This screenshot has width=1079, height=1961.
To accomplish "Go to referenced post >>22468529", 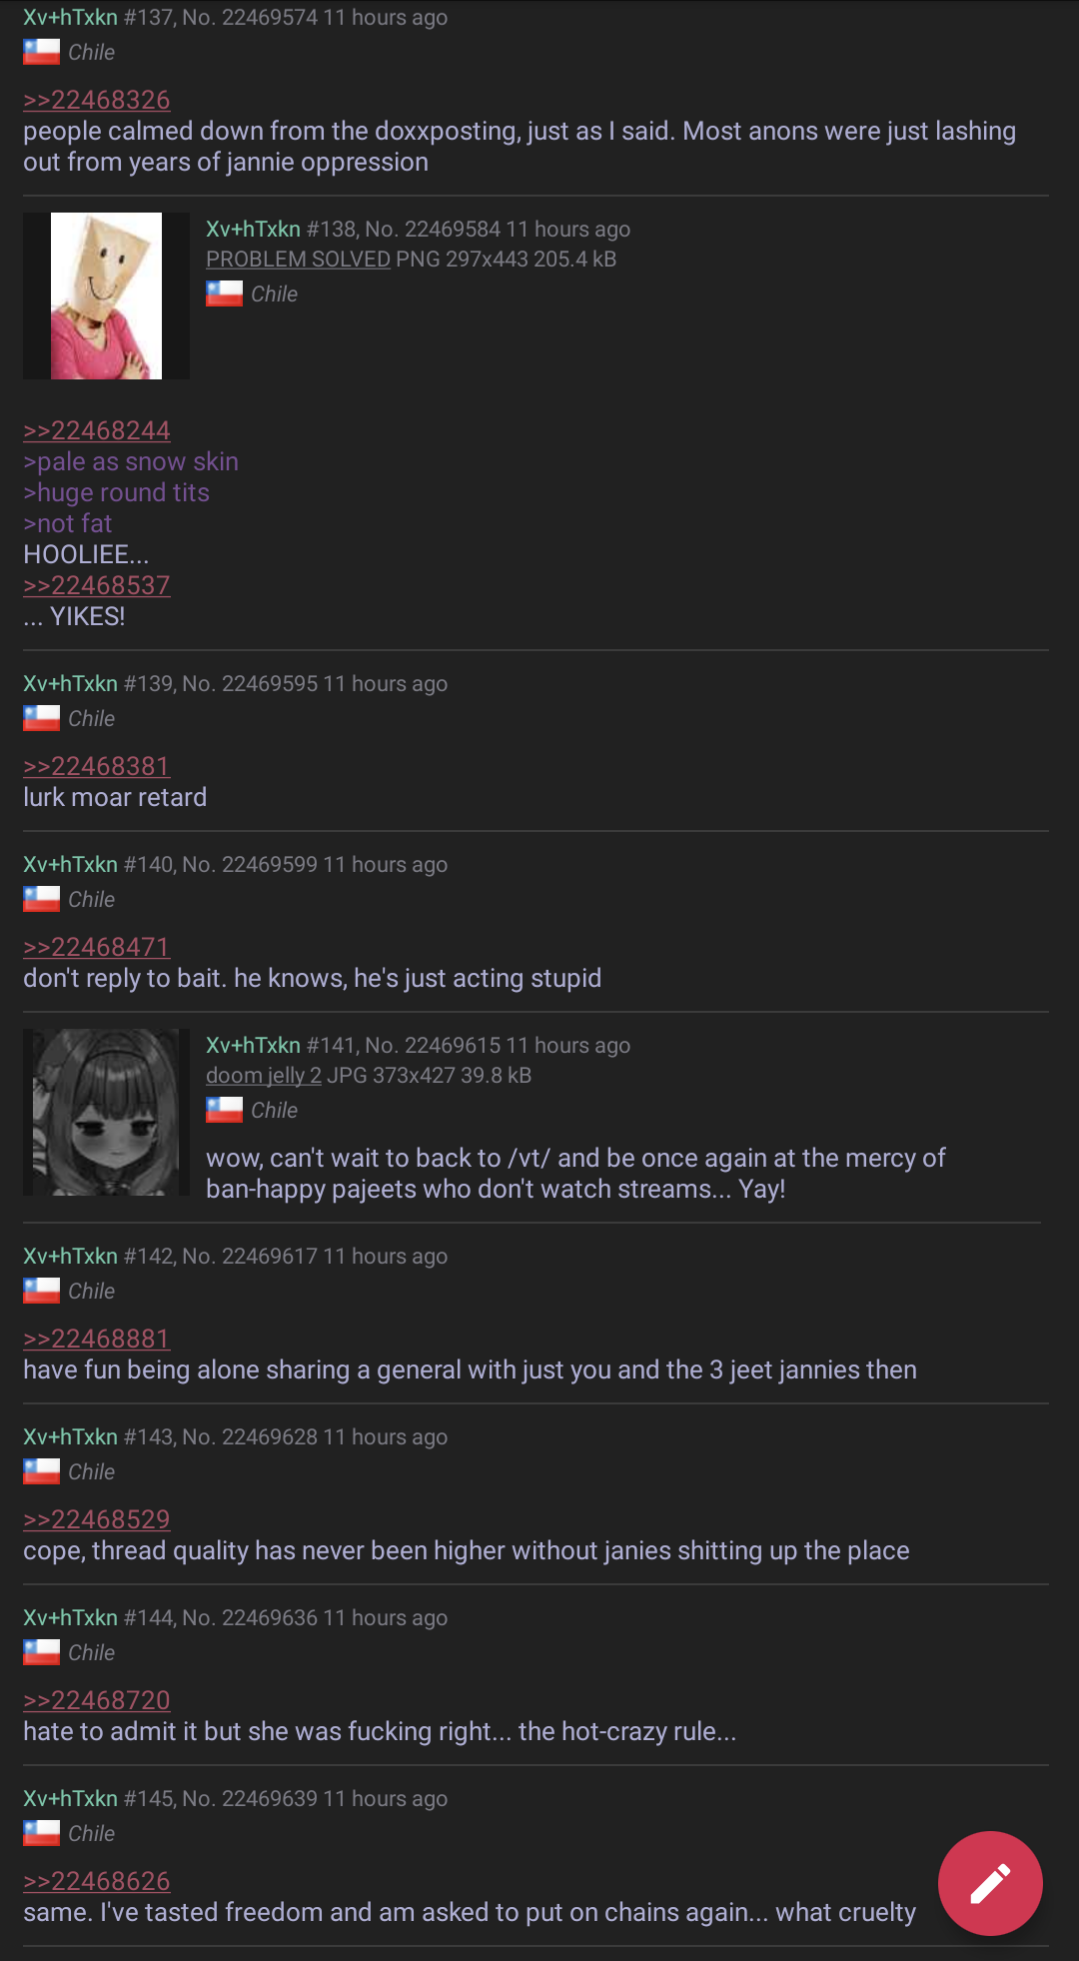I will 97,1519.
